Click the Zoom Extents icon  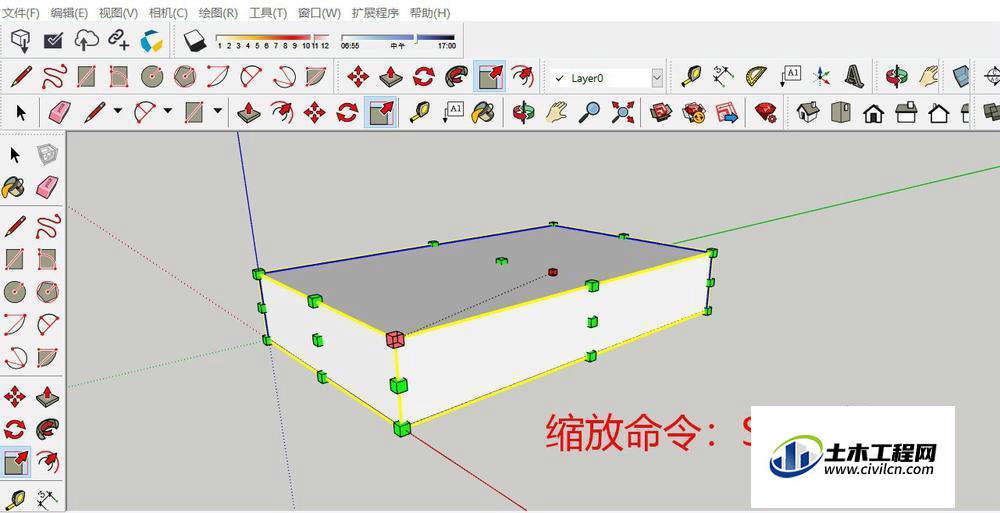tap(622, 113)
